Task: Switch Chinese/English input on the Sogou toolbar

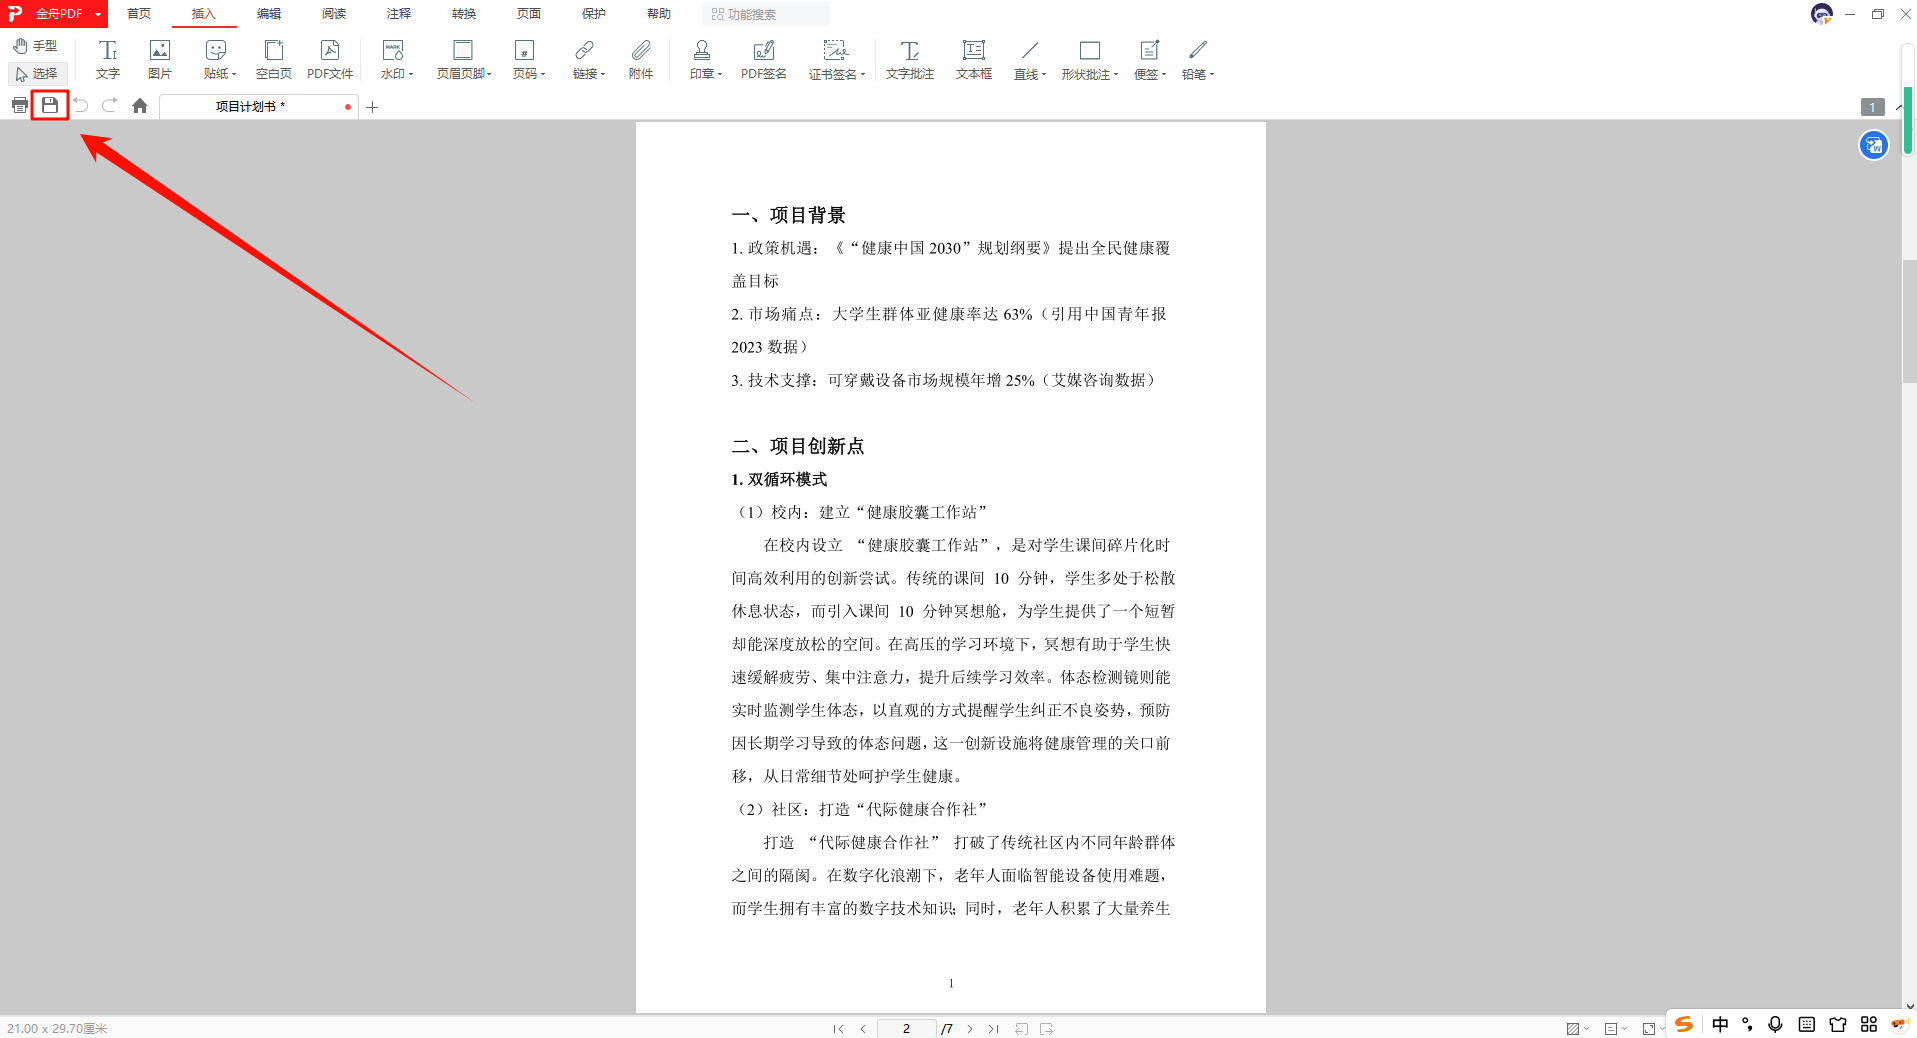Action: (1719, 1024)
